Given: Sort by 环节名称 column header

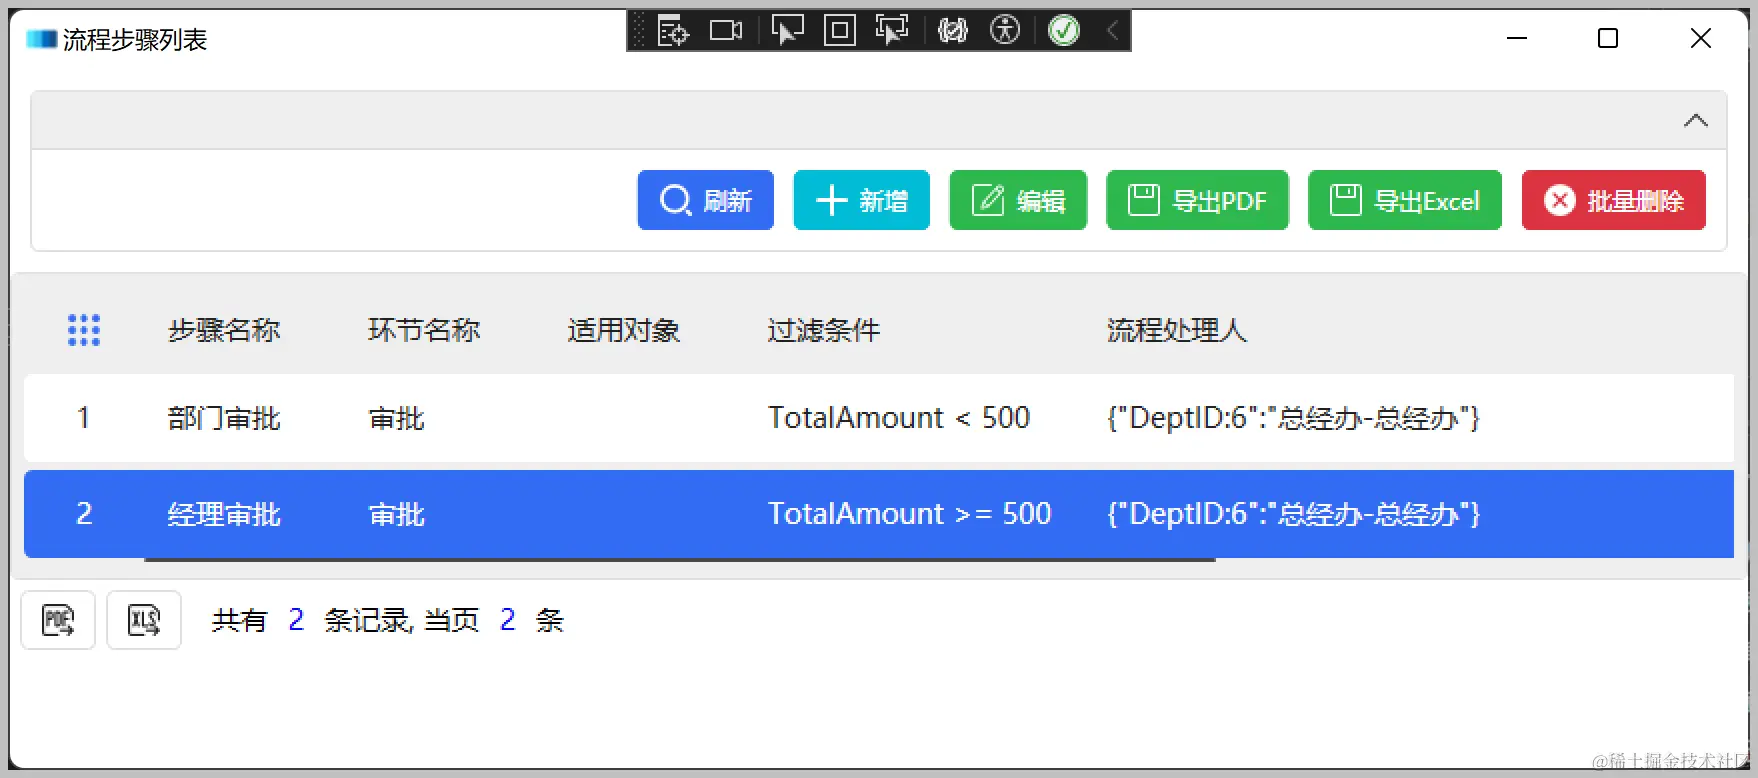Looking at the screenshot, I should point(424,330).
